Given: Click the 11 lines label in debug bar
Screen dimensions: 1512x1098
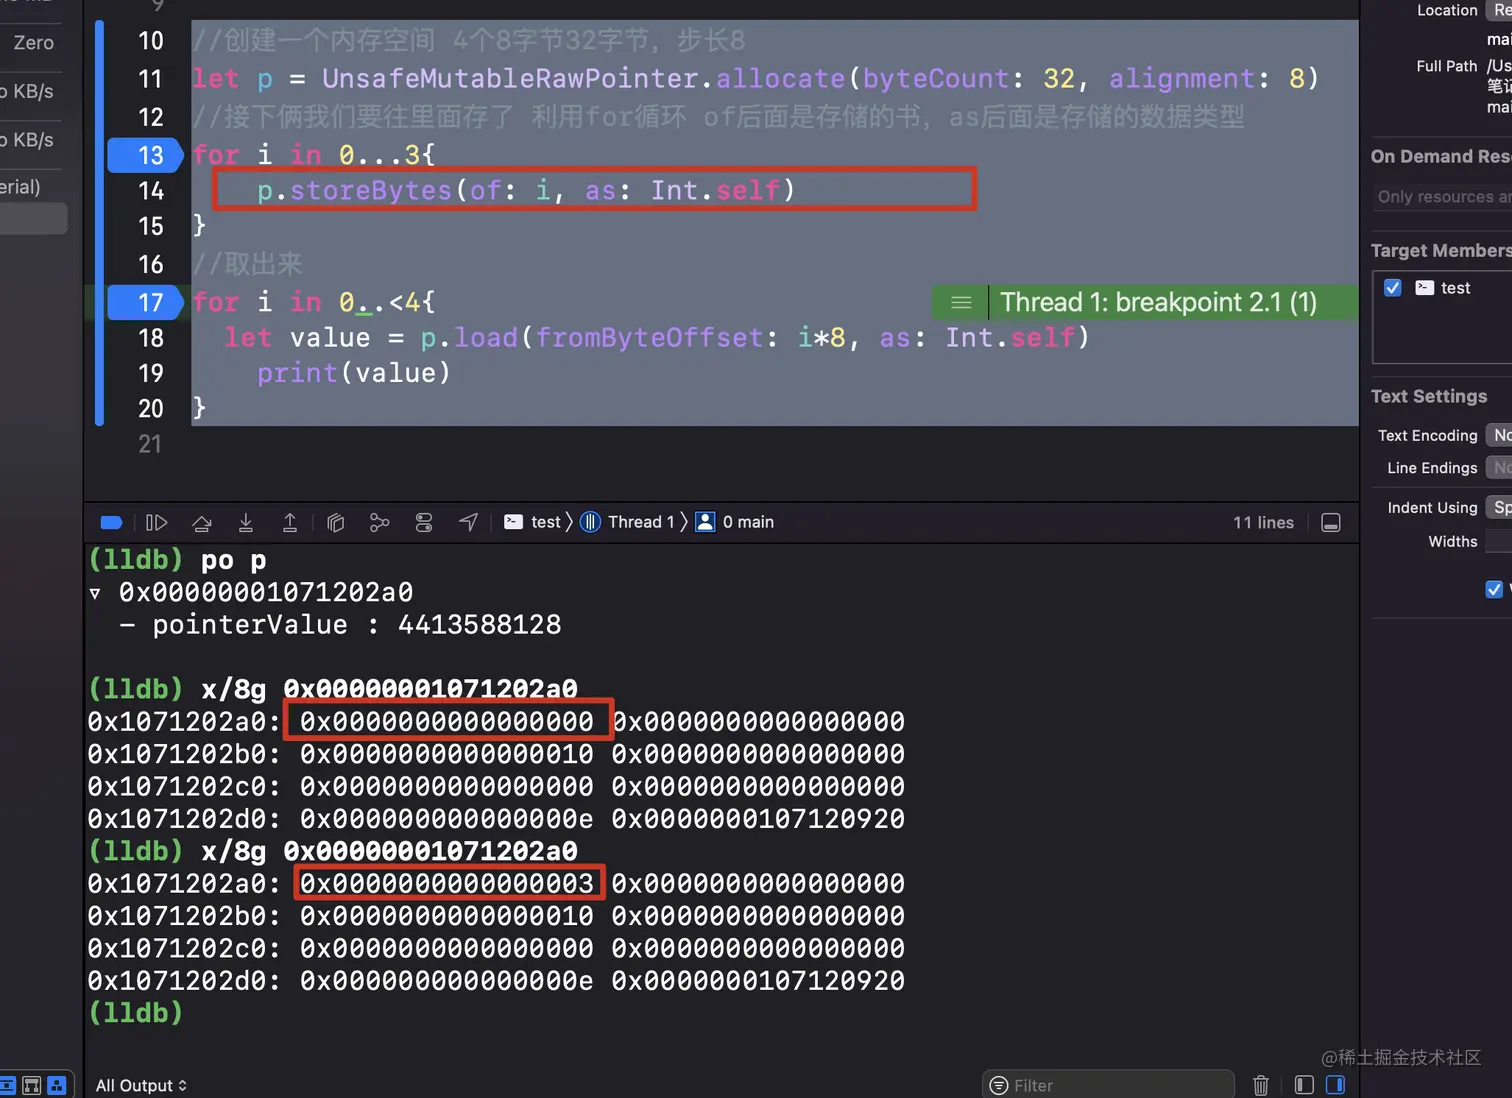Looking at the screenshot, I should click(x=1263, y=522).
